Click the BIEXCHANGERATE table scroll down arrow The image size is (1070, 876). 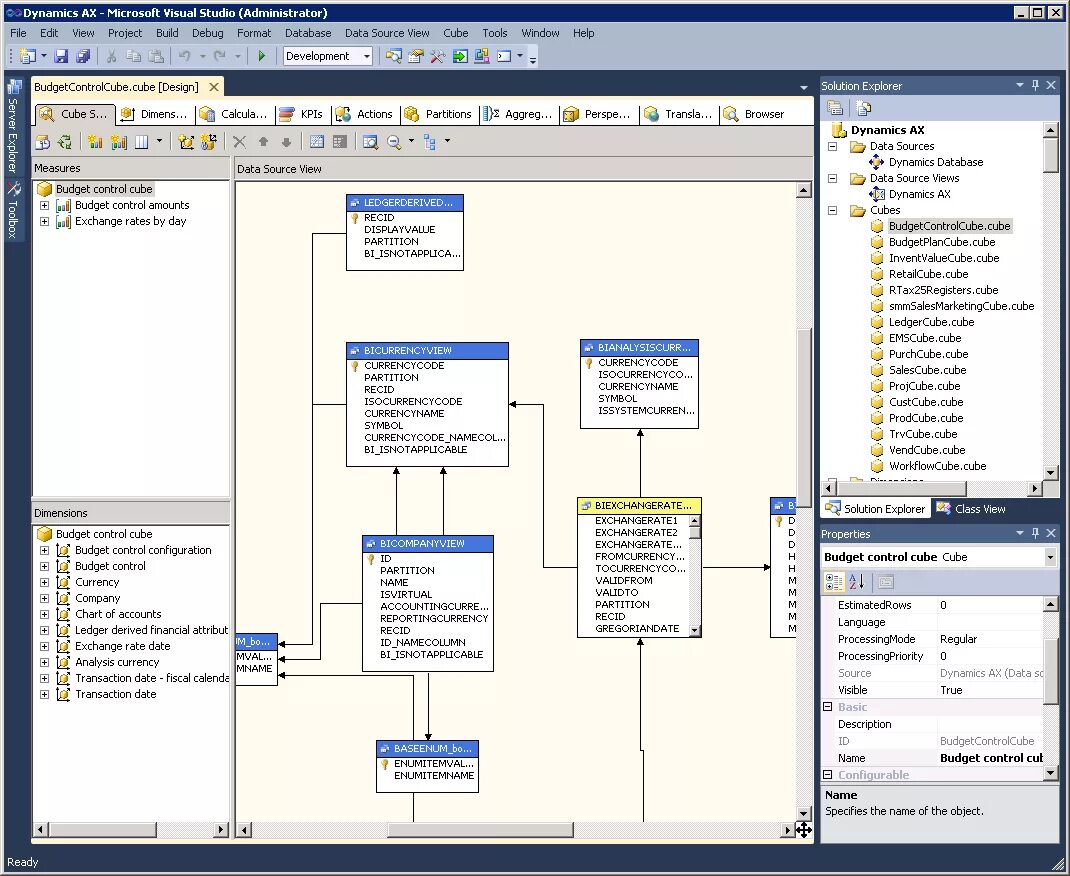(x=695, y=630)
